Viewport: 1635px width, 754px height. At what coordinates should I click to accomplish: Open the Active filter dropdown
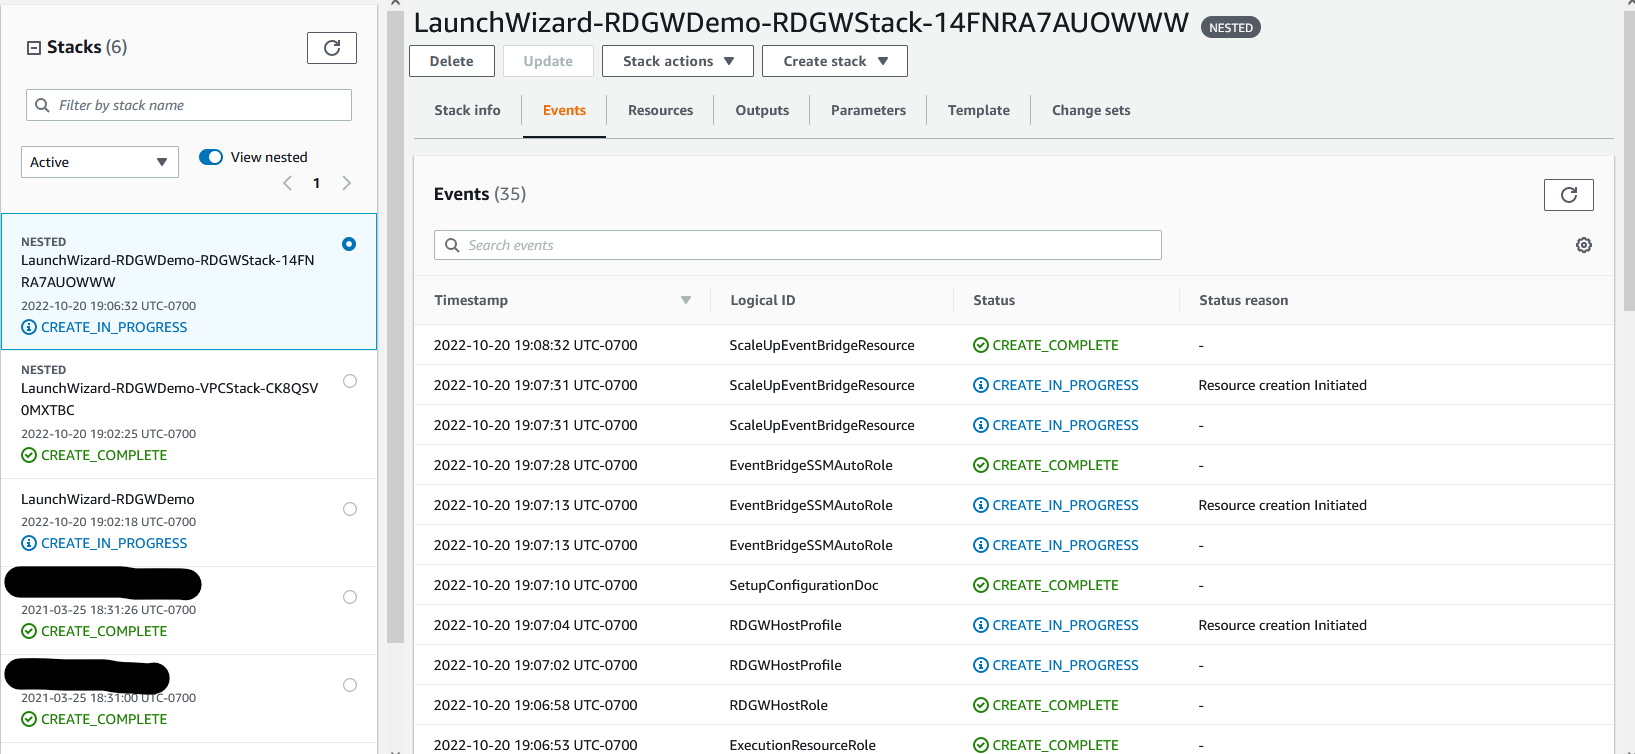[99, 162]
